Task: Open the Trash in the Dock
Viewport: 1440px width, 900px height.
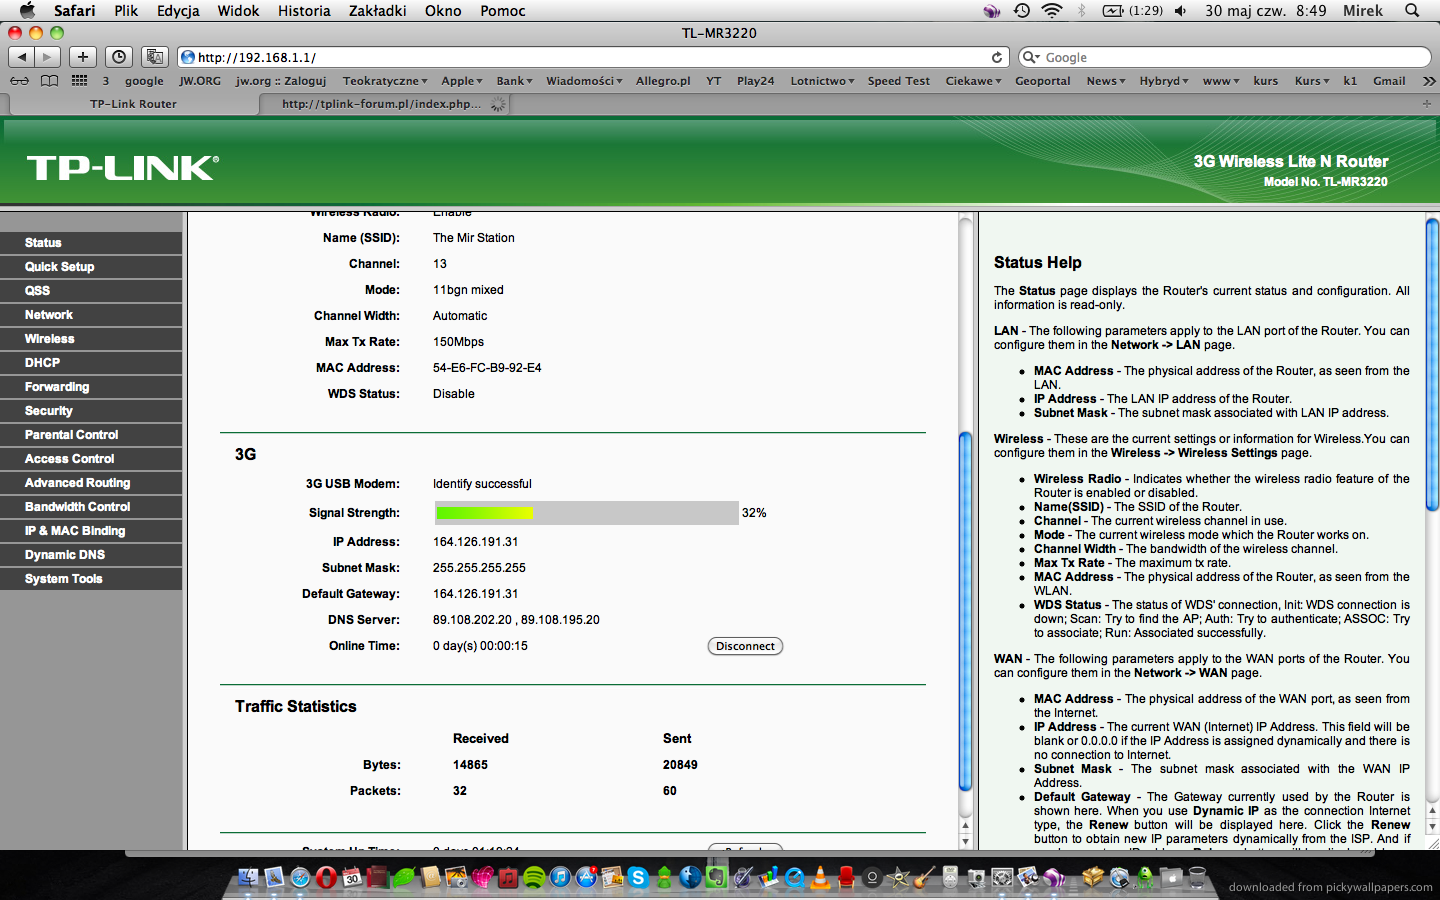Action: click(1196, 878)
